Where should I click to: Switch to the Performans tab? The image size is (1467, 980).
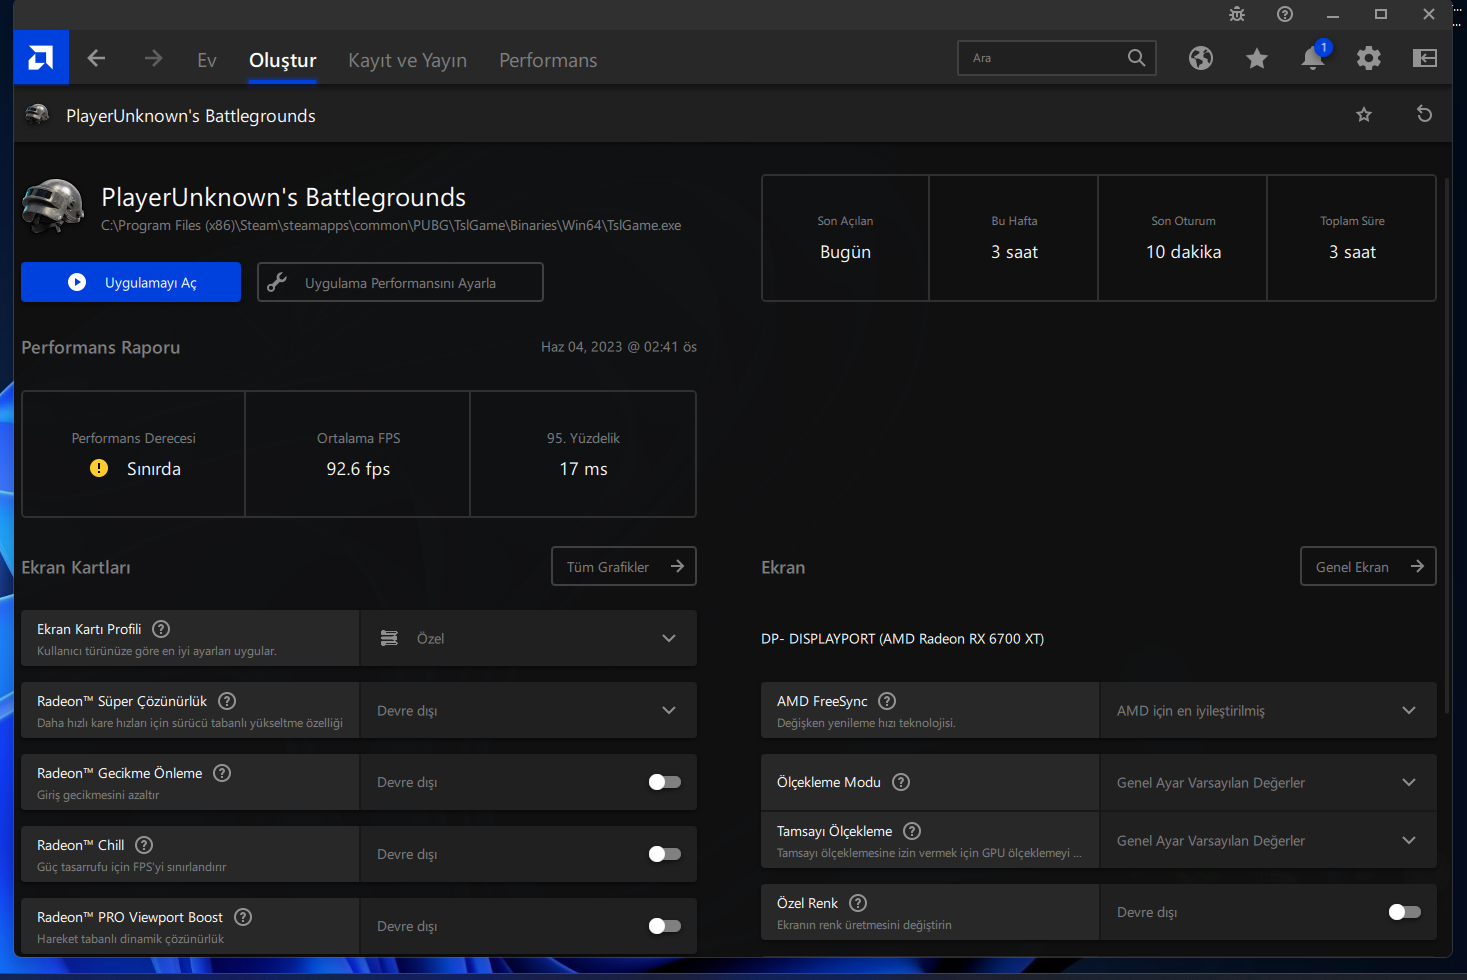point(548,60)
